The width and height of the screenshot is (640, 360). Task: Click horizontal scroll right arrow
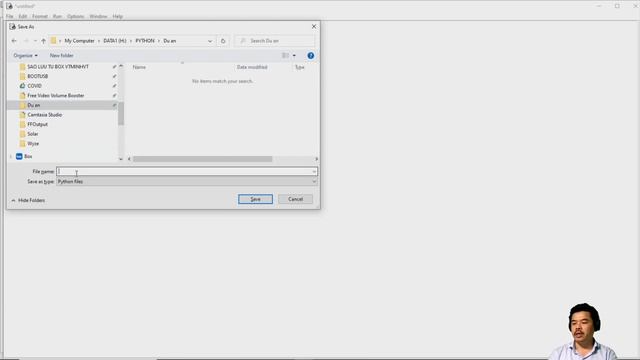[x=316, y=159]
